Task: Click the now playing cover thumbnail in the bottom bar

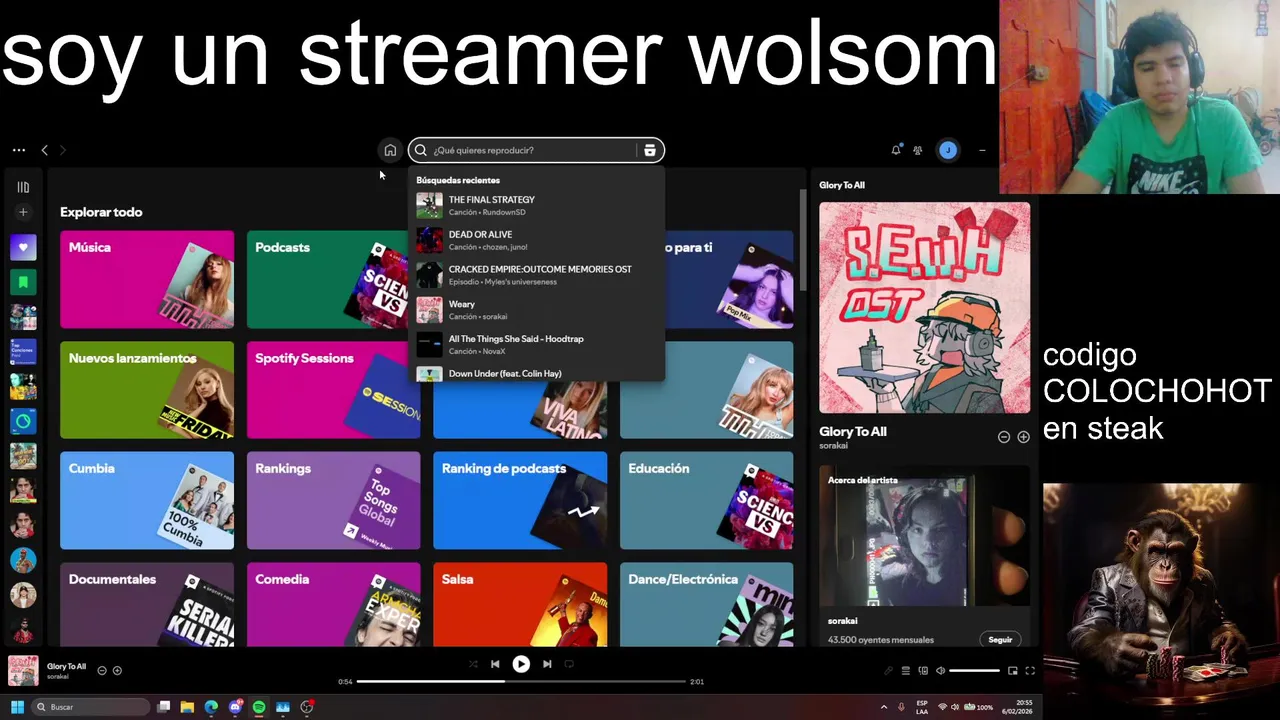Action: 23,670
